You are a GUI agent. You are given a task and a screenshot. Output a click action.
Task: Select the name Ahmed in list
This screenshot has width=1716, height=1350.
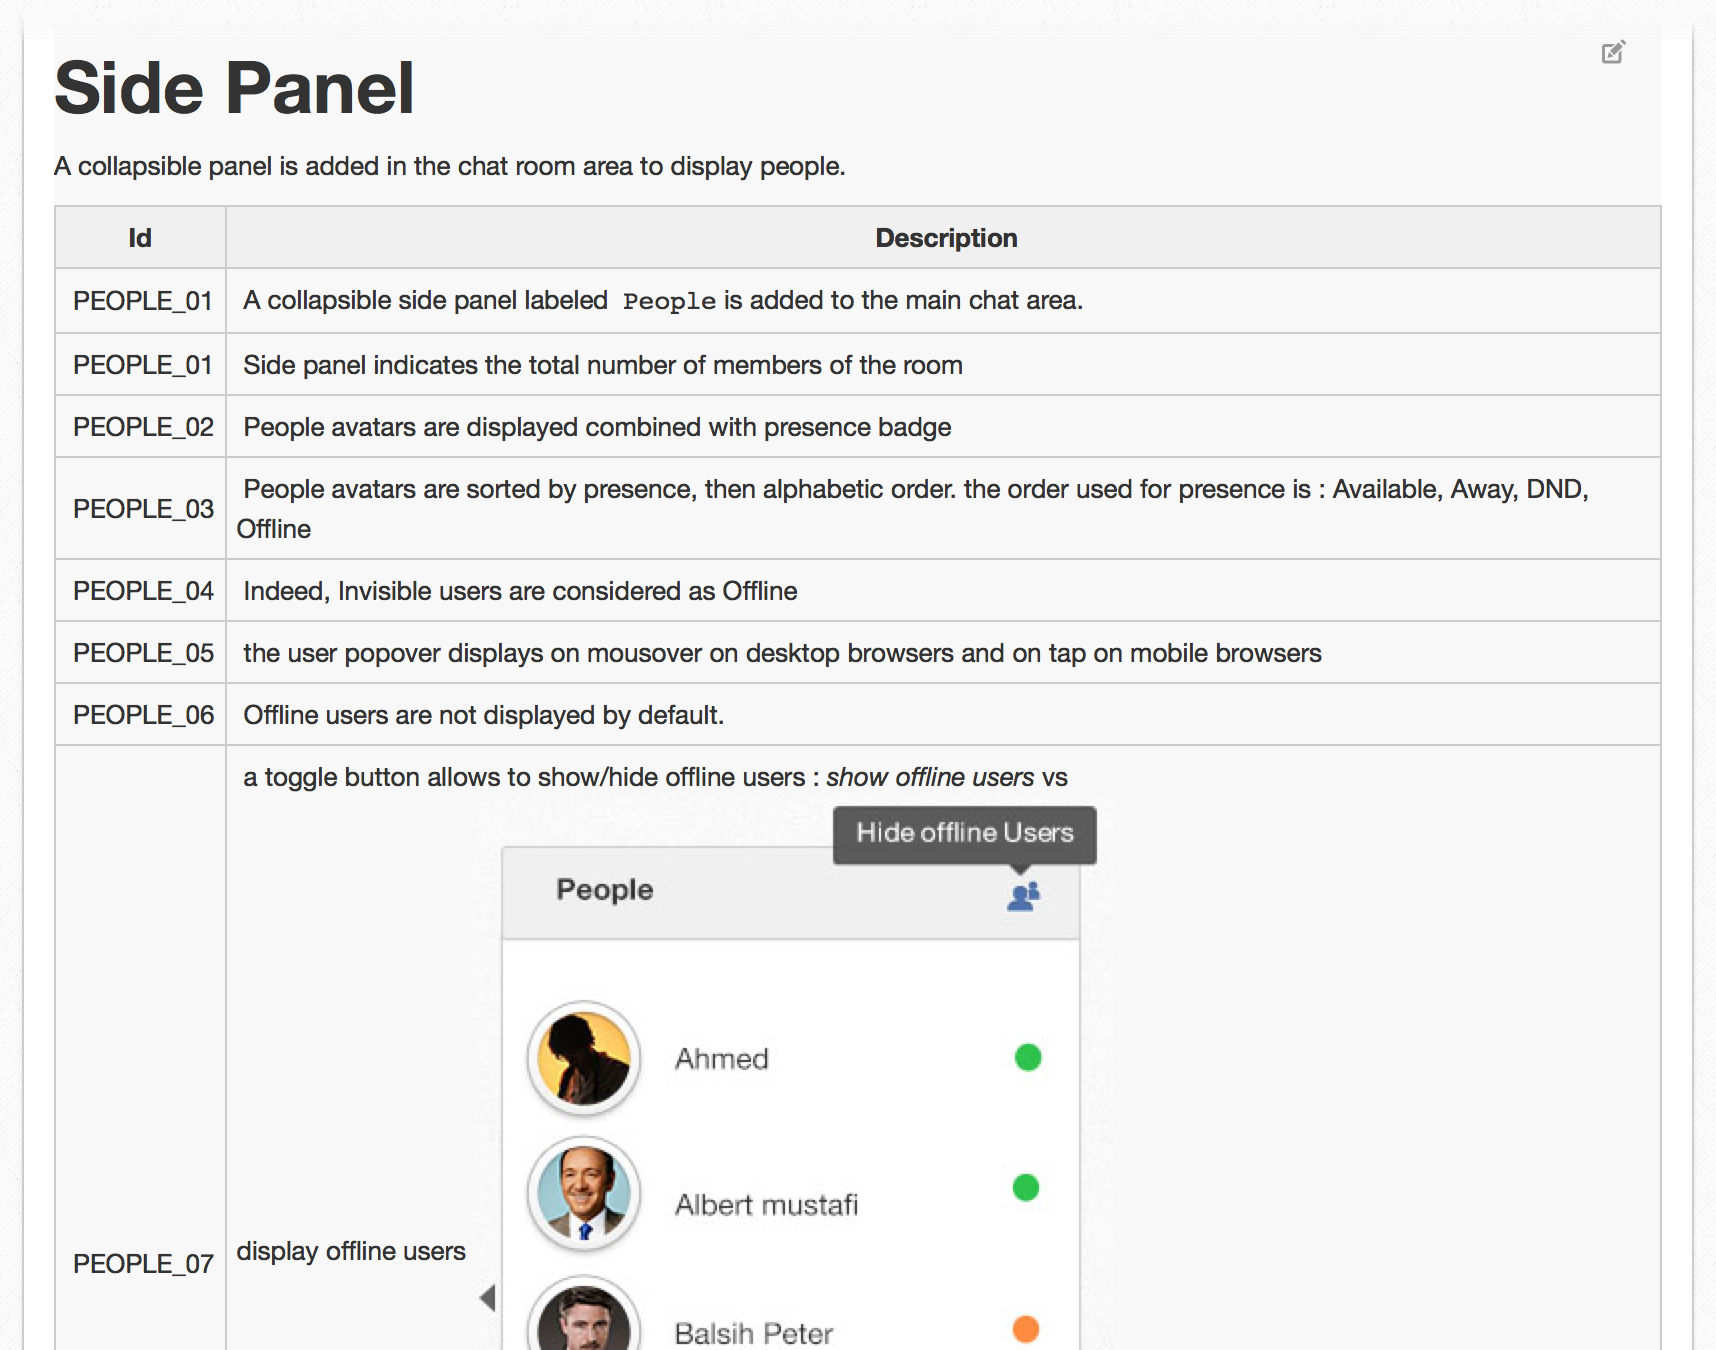coord(722,1059)
